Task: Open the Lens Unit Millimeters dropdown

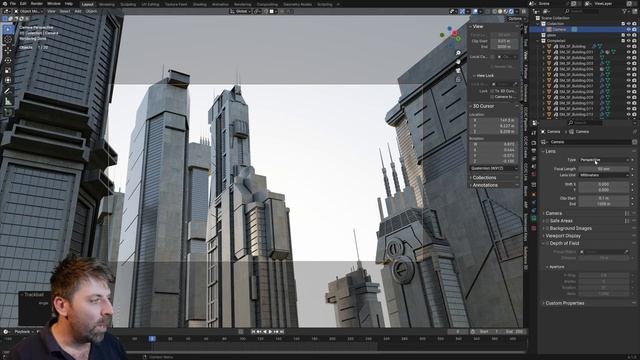Action: click(x=604, y=175)
